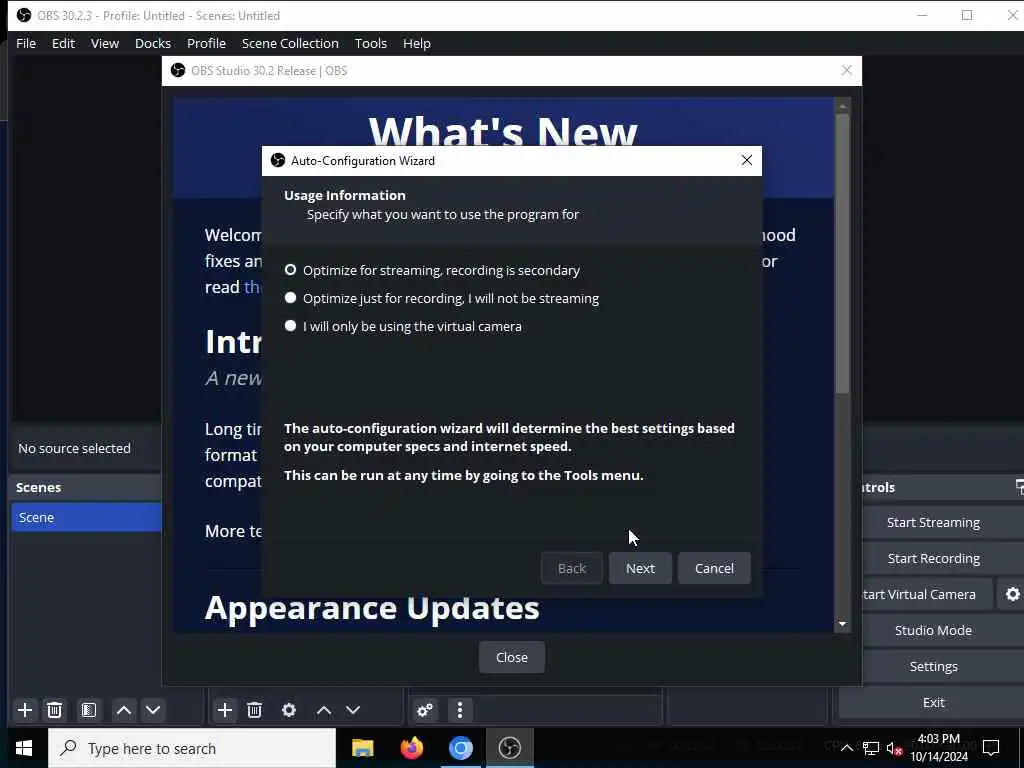Screen dimensions: 1024x768
Task: Close the Auto-Configuration Wizard dialog with X
Action: pyautogui.click(x=746, y=161)
